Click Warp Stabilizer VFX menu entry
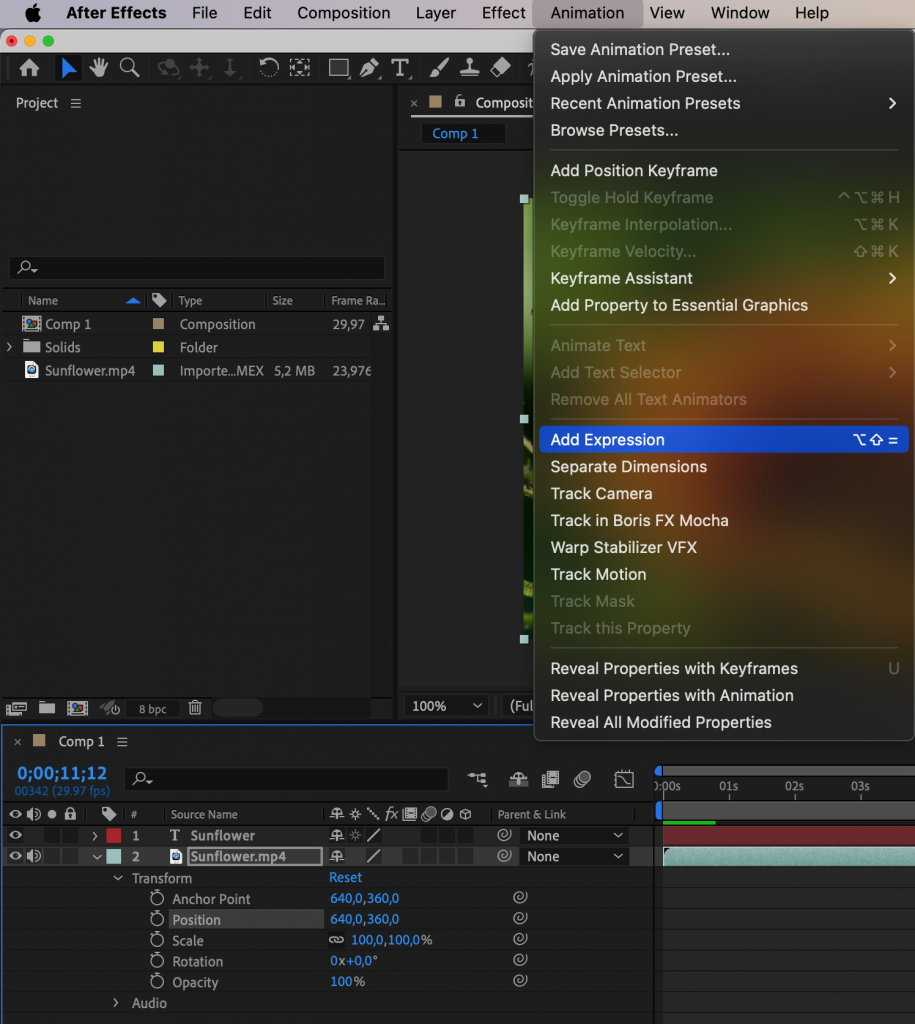Screen dimensions: 915x1024 [x=623, y=547]
